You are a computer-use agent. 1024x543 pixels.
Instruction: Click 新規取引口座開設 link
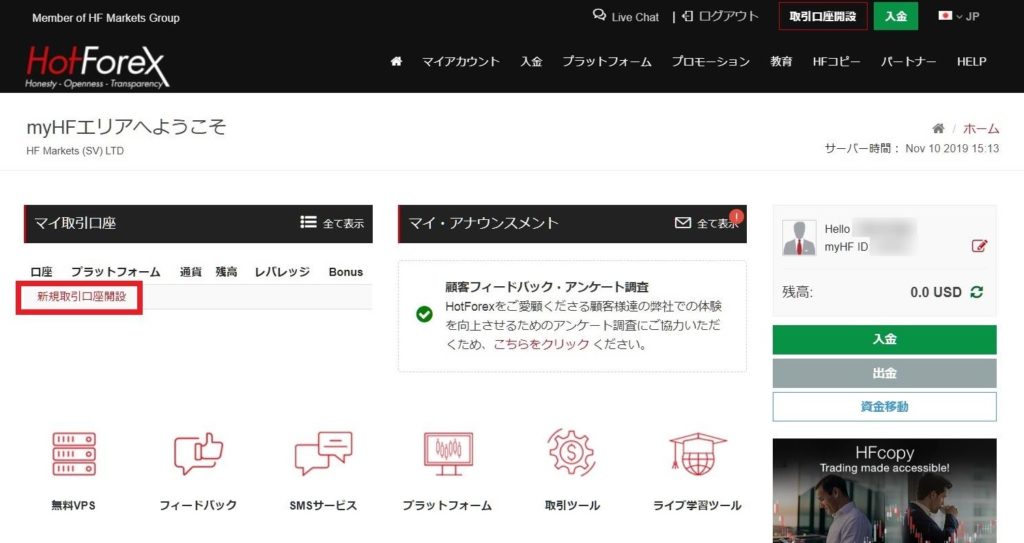(x=82, y=296)
